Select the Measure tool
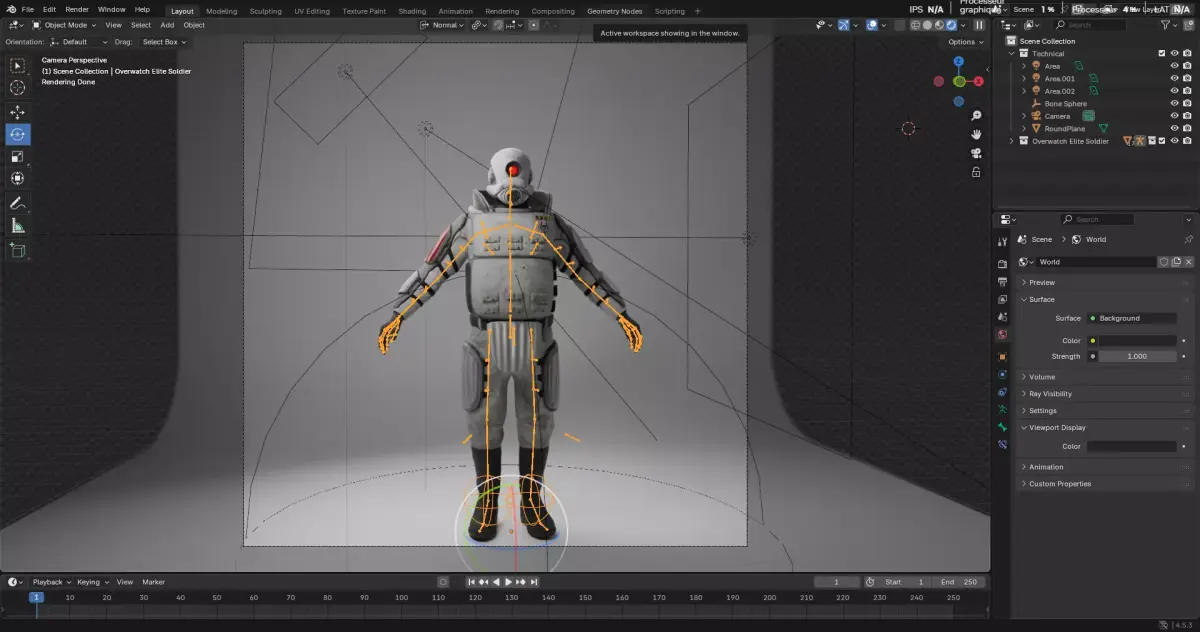 click(18, 226)
